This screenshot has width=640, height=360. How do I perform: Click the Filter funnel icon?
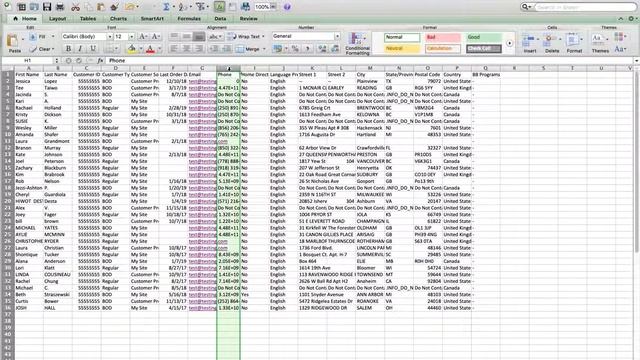(x=200, y=7)
